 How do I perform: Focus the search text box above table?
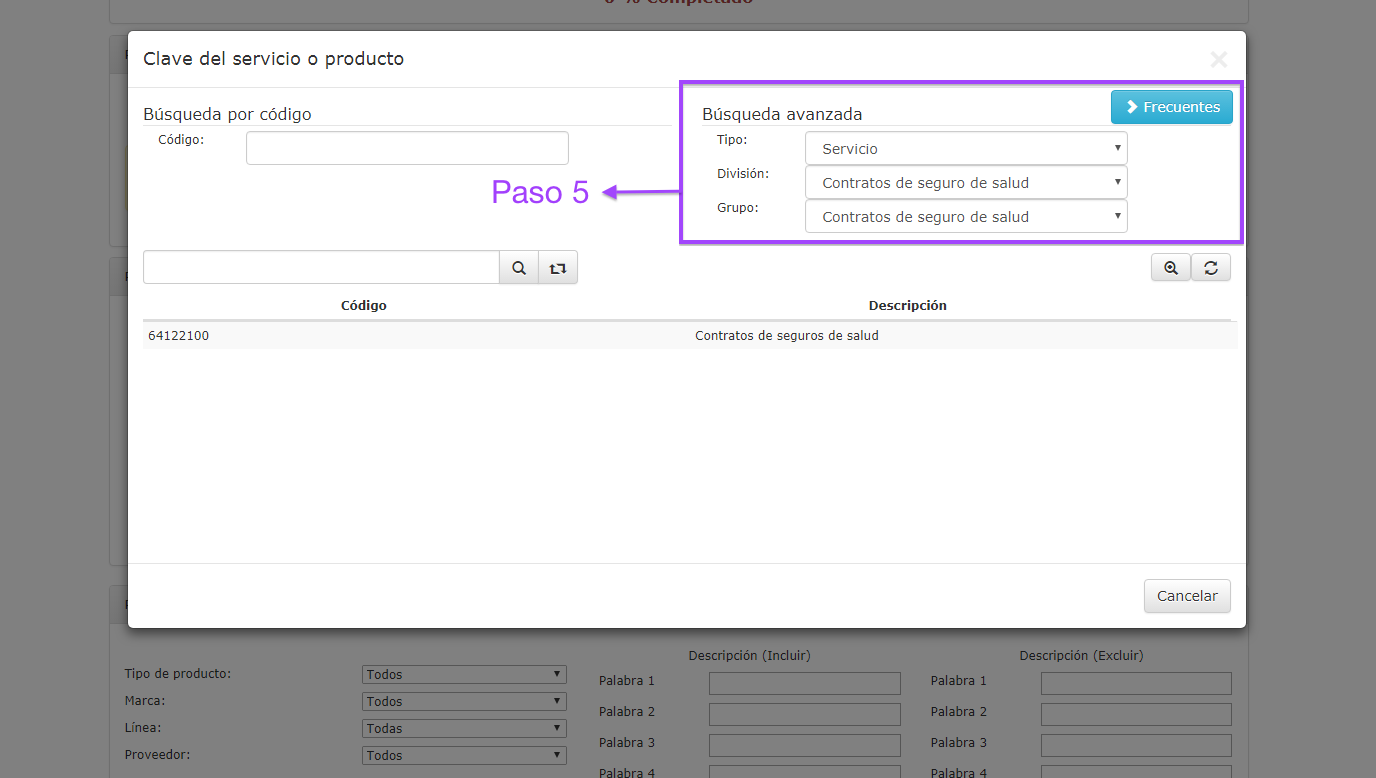(321, 268)
